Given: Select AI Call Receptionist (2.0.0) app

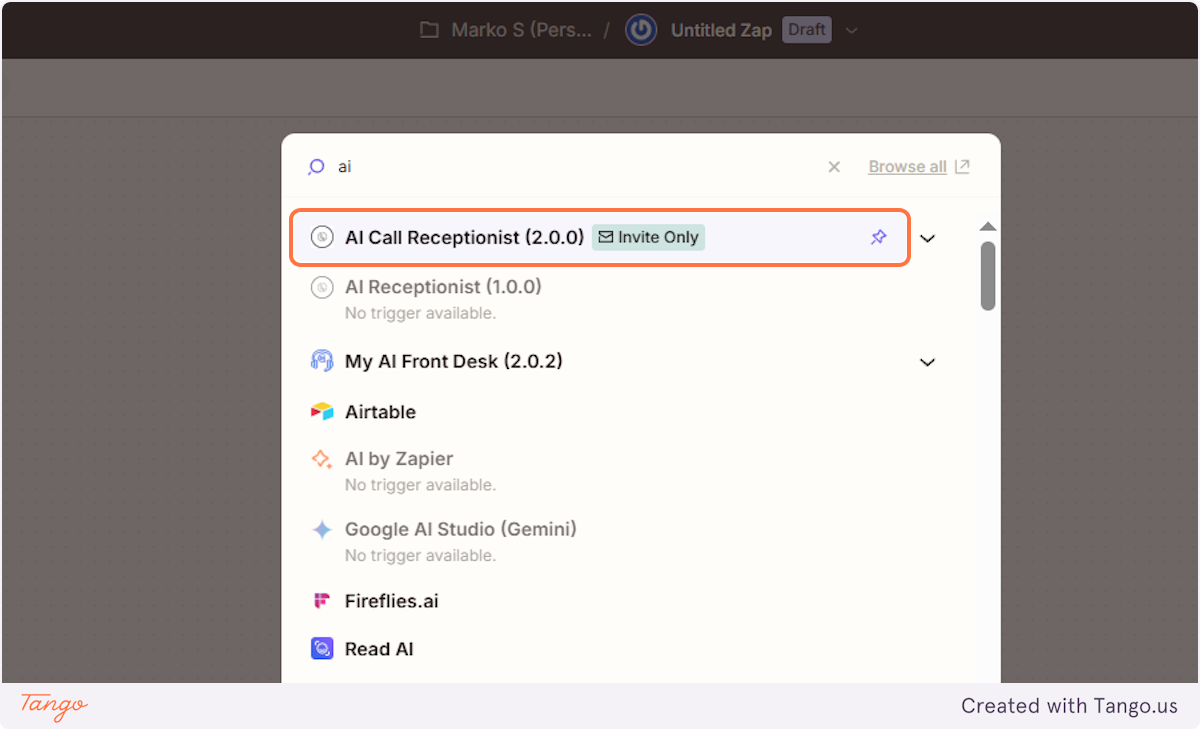Looking at the screenshot, I should [x=599, y=237].
